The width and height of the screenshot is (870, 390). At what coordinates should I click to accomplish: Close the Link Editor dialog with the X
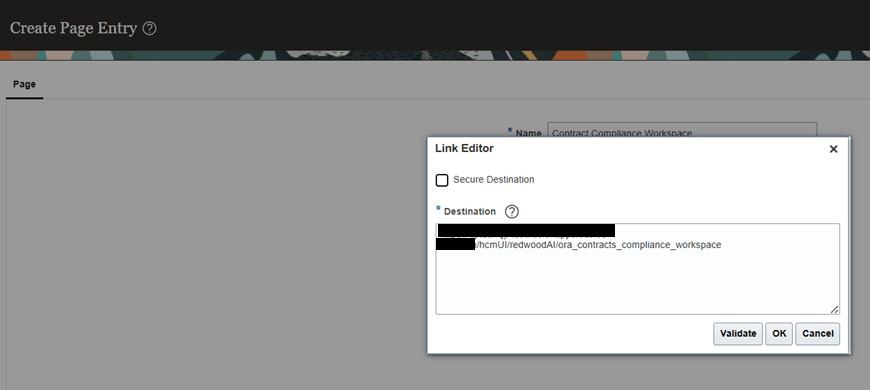(x=833, y=149)
